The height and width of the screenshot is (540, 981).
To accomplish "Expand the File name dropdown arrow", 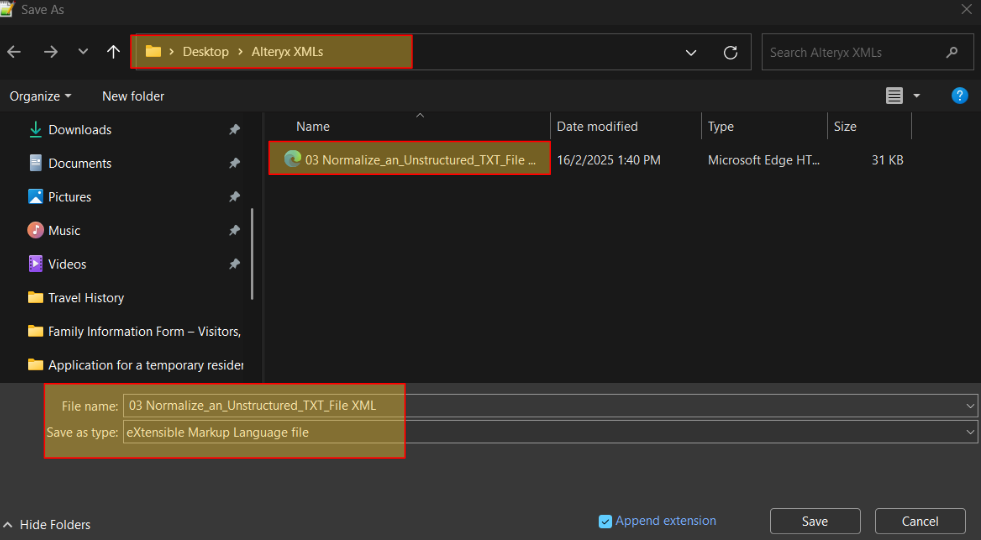I will tap(970, 406).
